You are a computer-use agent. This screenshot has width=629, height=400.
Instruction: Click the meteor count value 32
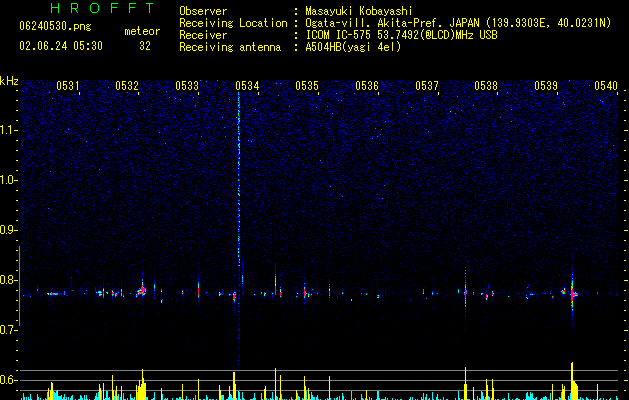coord(145,46)
